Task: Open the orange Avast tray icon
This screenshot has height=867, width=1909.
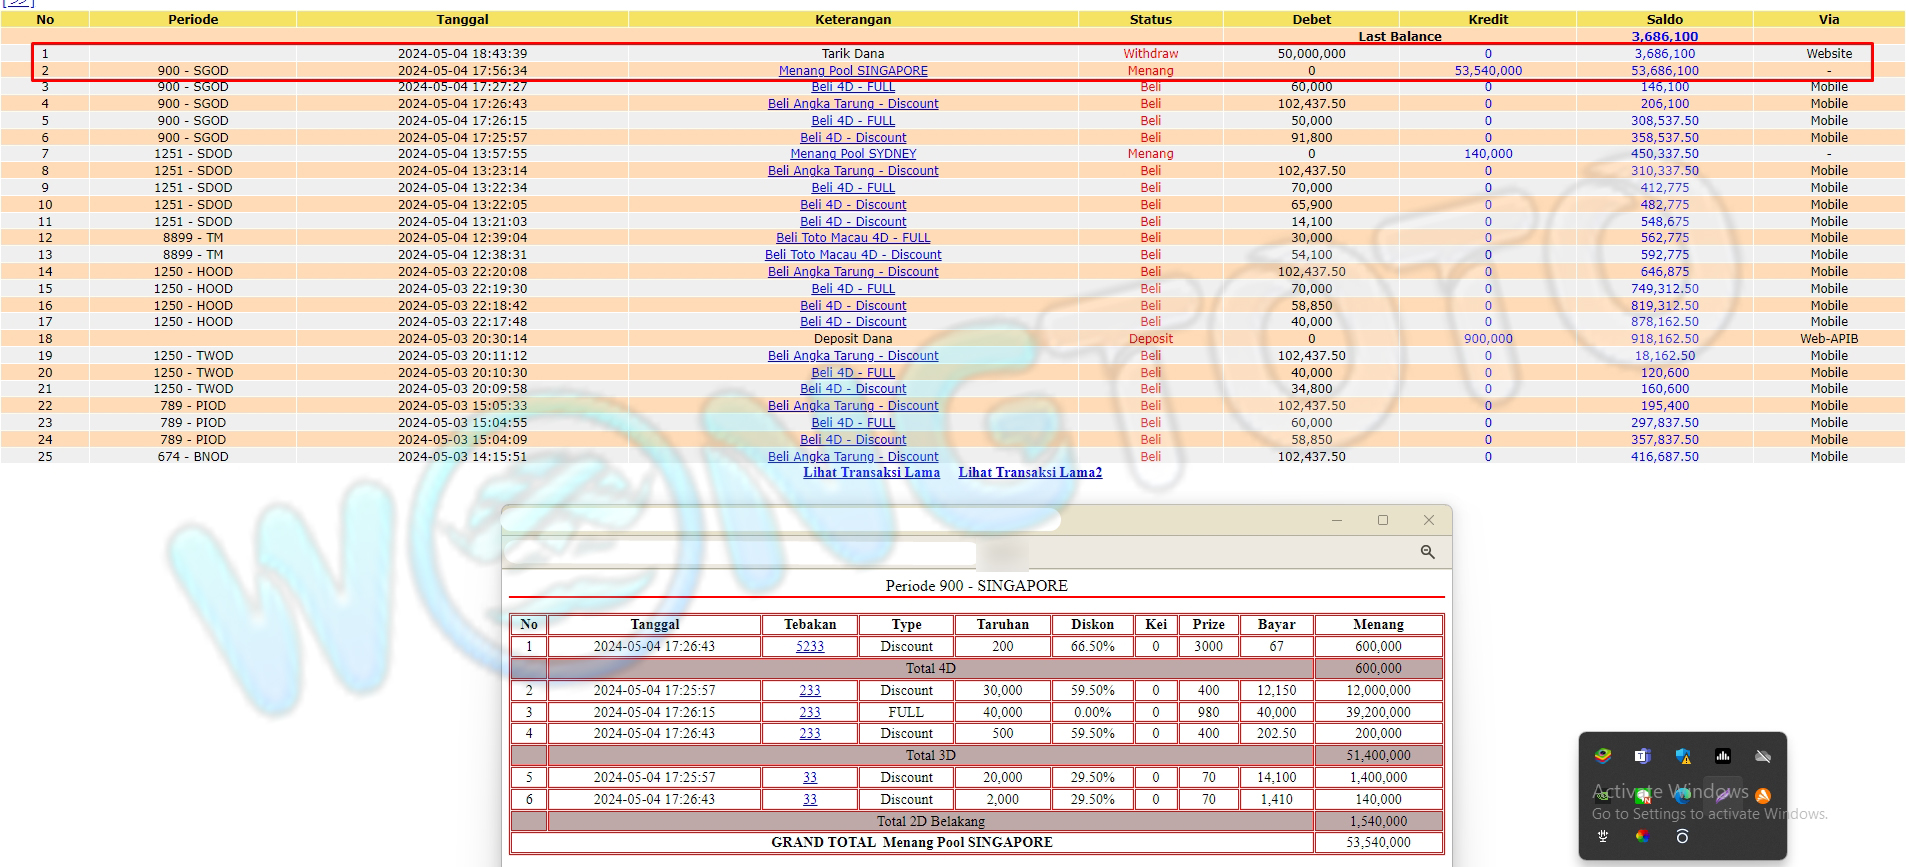Action: (1763, 796)
